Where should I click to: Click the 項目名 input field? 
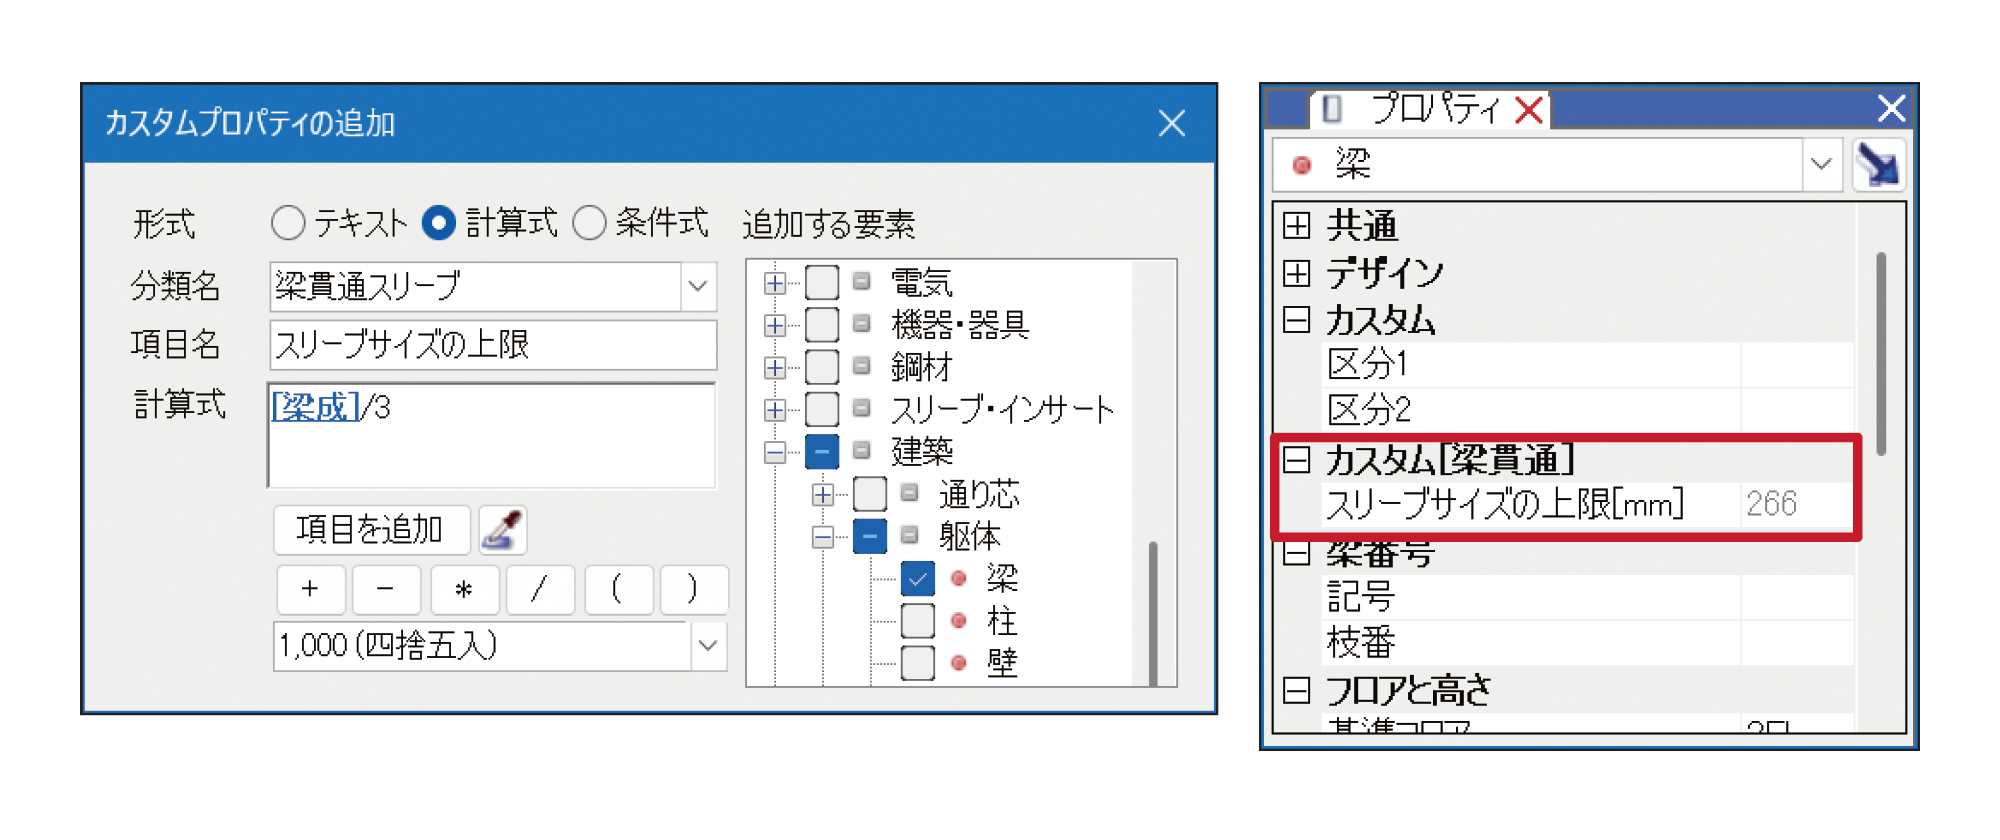tap(493, 345)
